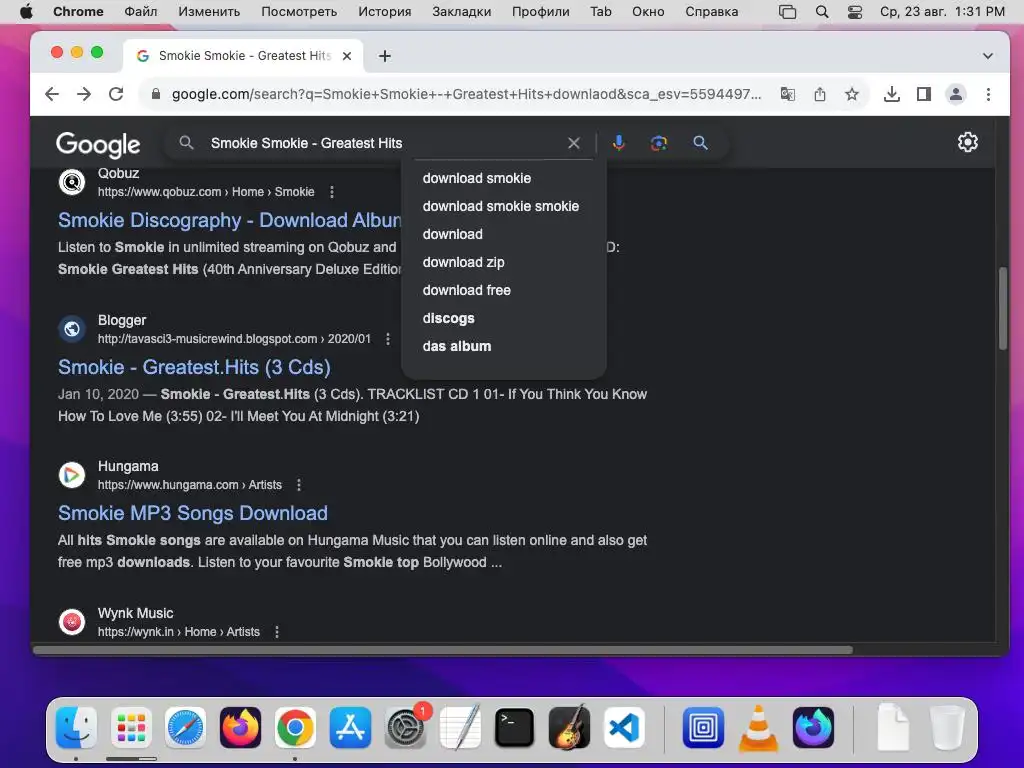Image resolution: width=1024 pixels, height=768 pixels.
Task: Open System Preferences in the Dock
Action: pyautogui.click(x=405, y=727)
